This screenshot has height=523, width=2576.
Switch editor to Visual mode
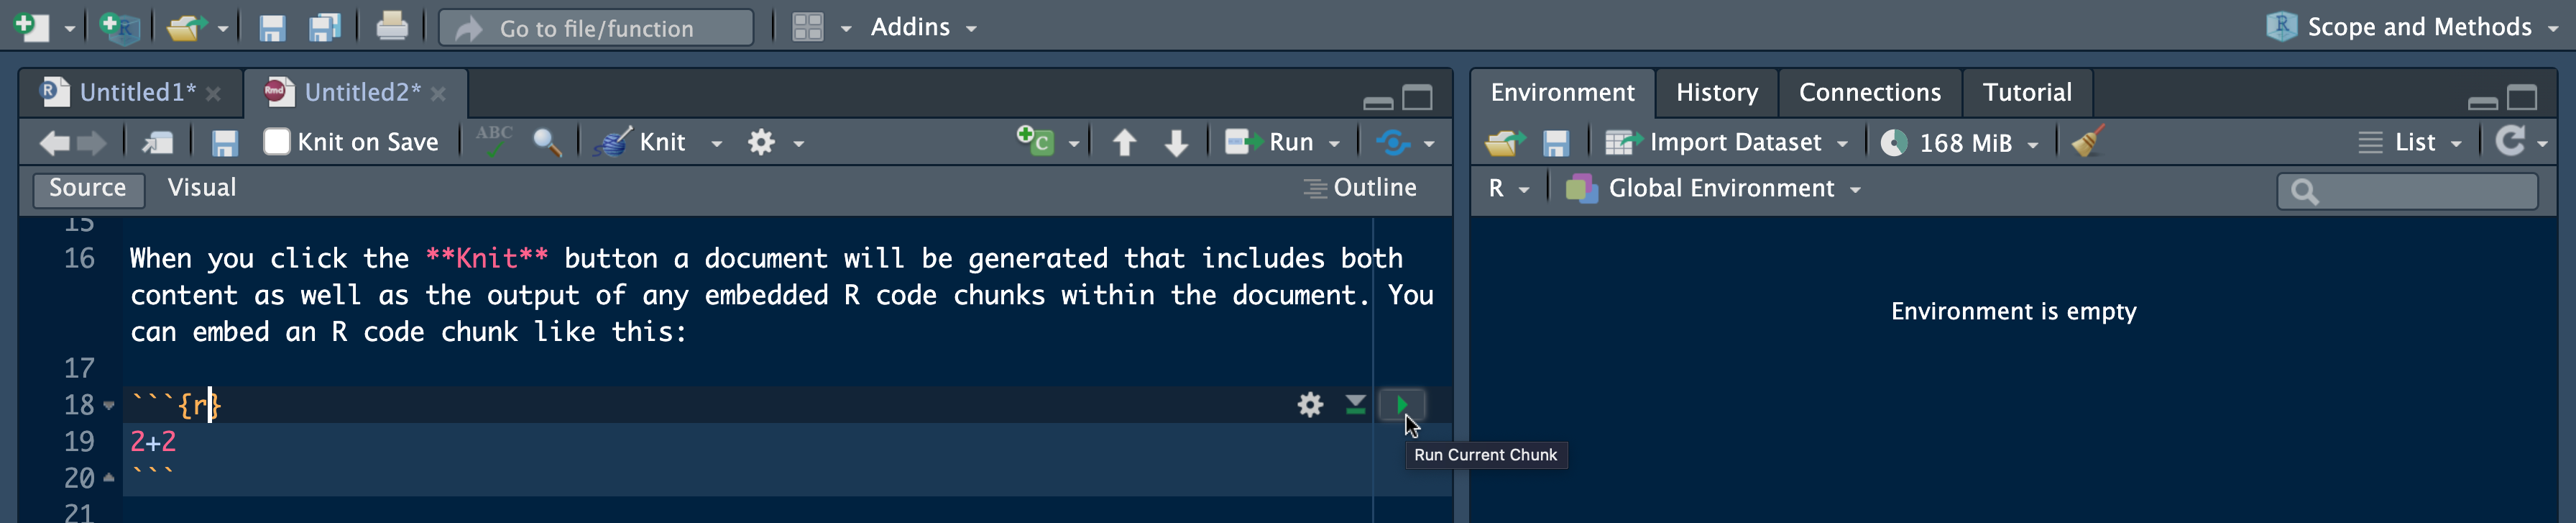(202, 188)
